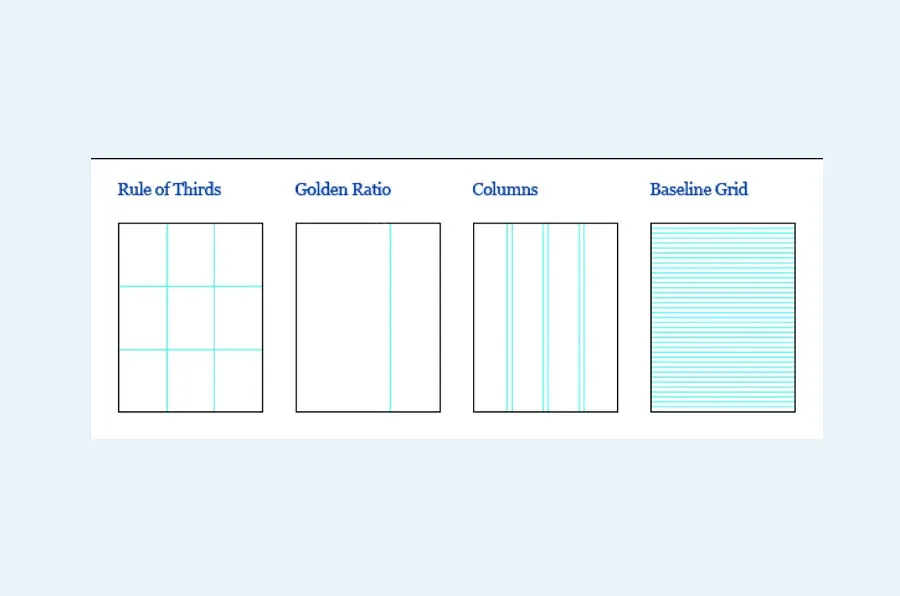Image resolution: width=900 pixels, height=596 pixels.
Task: Select bottom-right cell of Rule of Thirds grid
Action: 238,380
